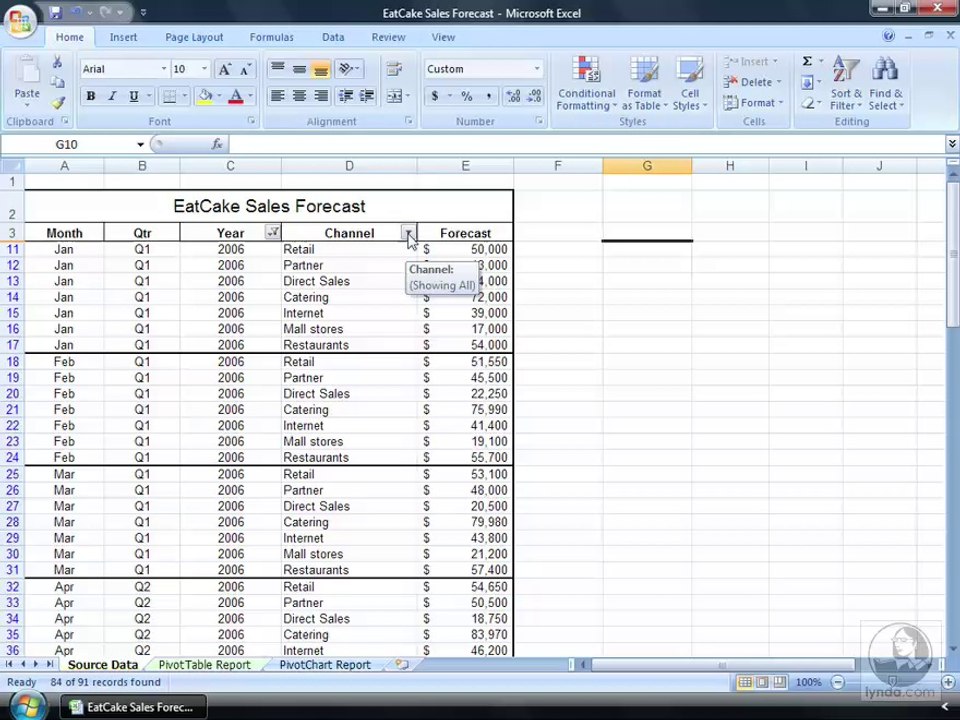
Task: Save the workbook from Quick Access toolbar
Action: pyautogui.click(x=56, y=12)
